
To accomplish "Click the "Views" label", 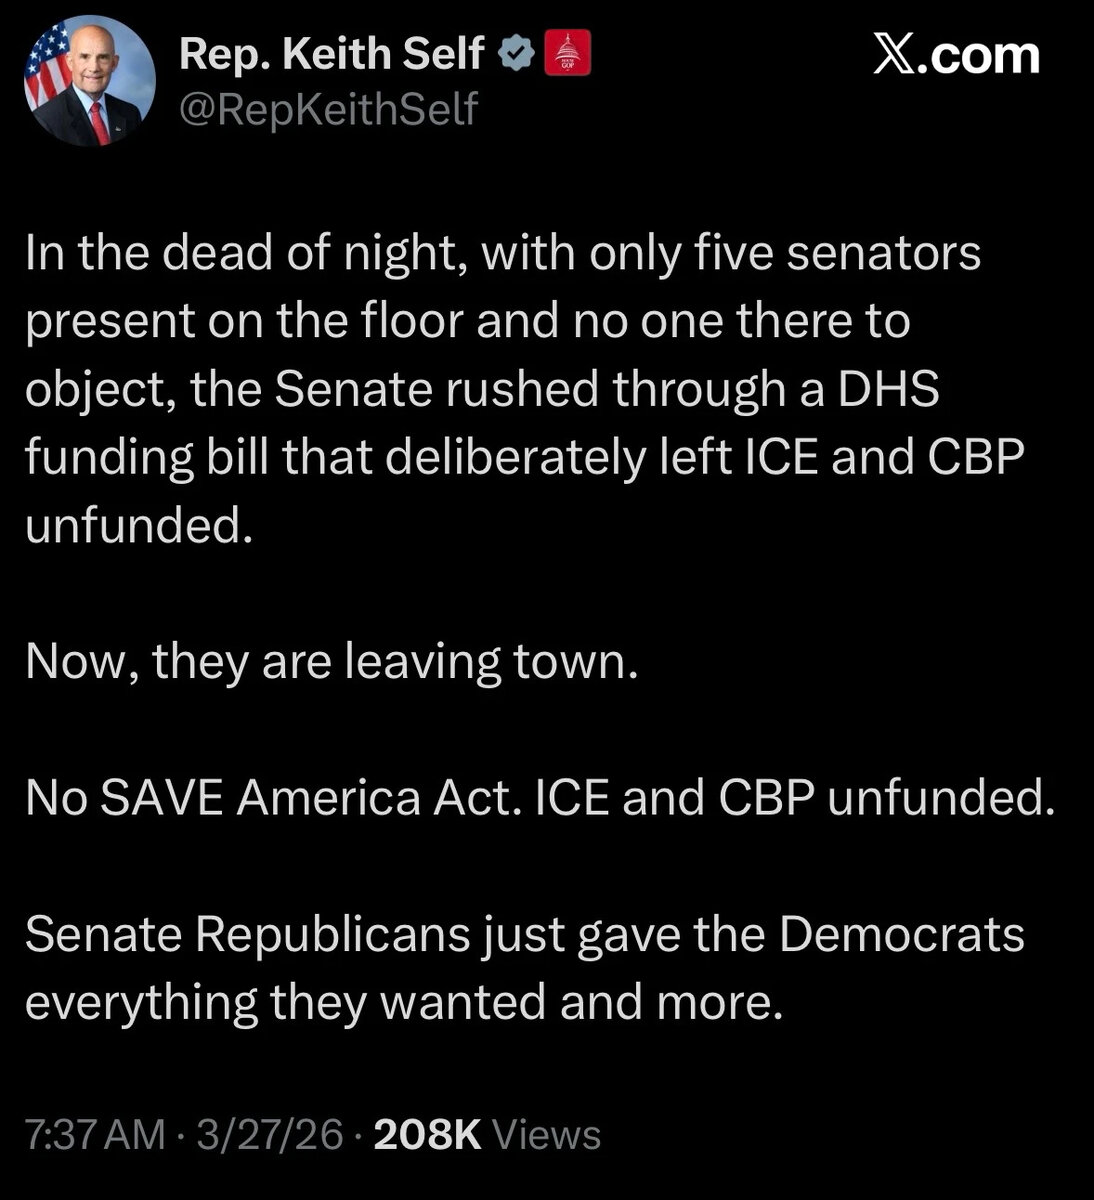I will coord(548,1134).
